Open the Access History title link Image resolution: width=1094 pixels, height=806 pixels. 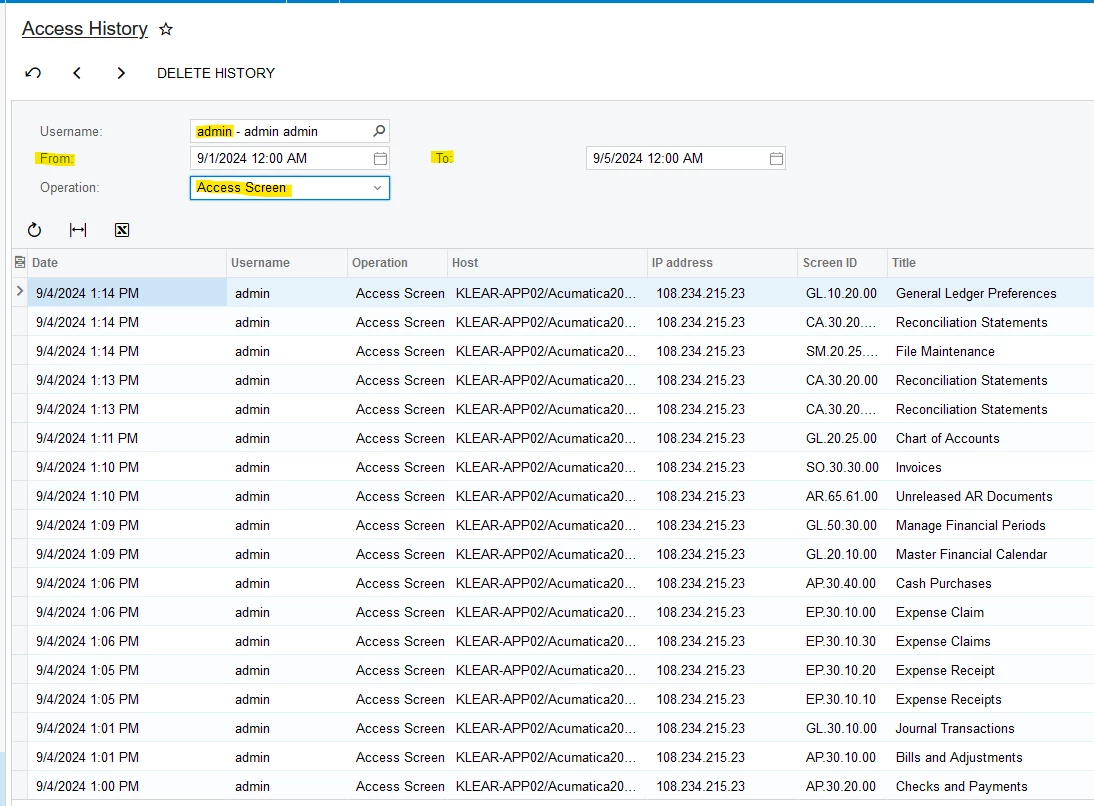(84, 29)
